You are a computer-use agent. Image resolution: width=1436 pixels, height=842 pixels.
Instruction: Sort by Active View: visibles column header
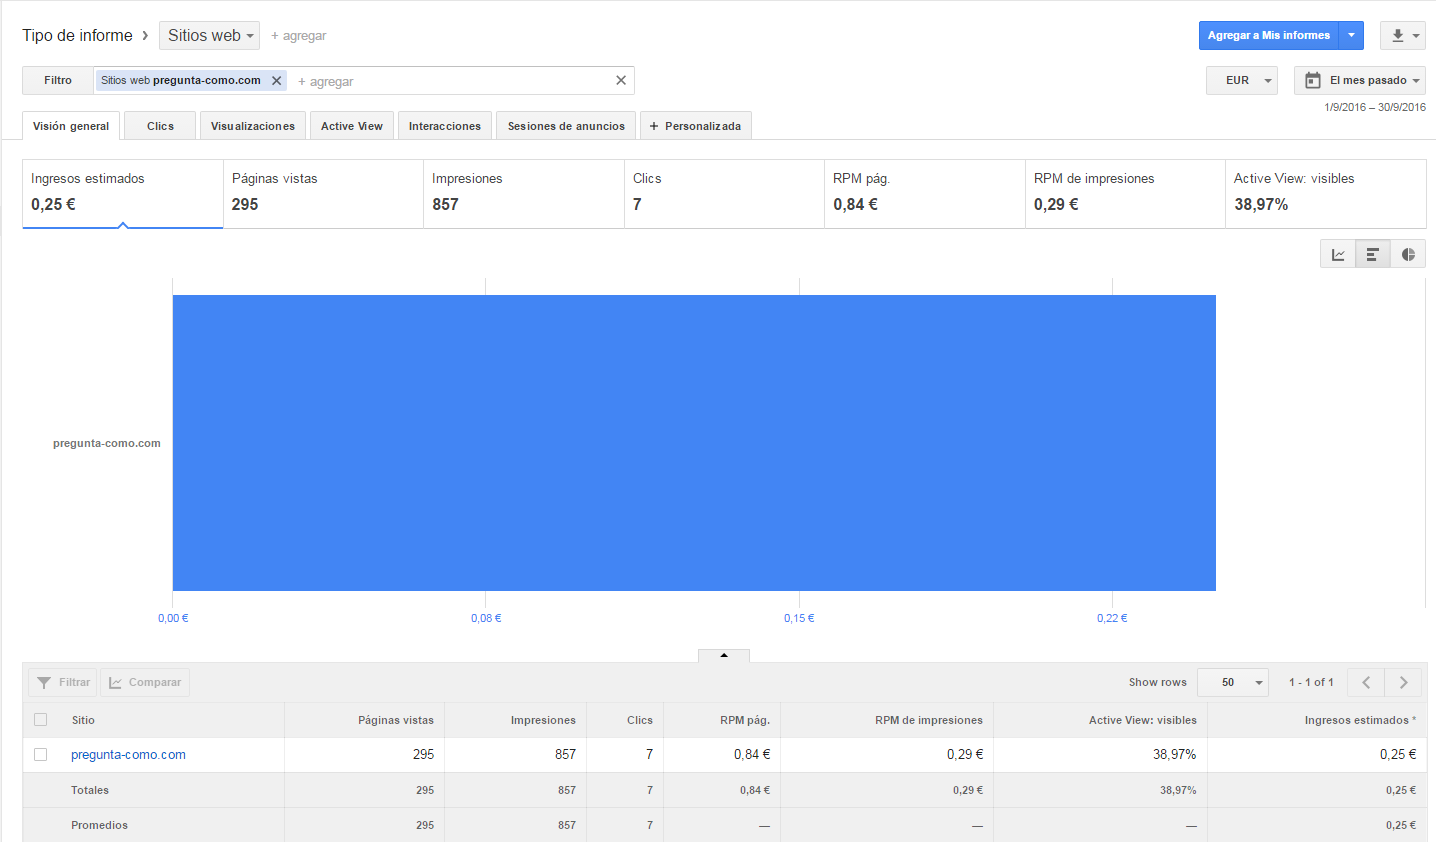point(1143,720)
